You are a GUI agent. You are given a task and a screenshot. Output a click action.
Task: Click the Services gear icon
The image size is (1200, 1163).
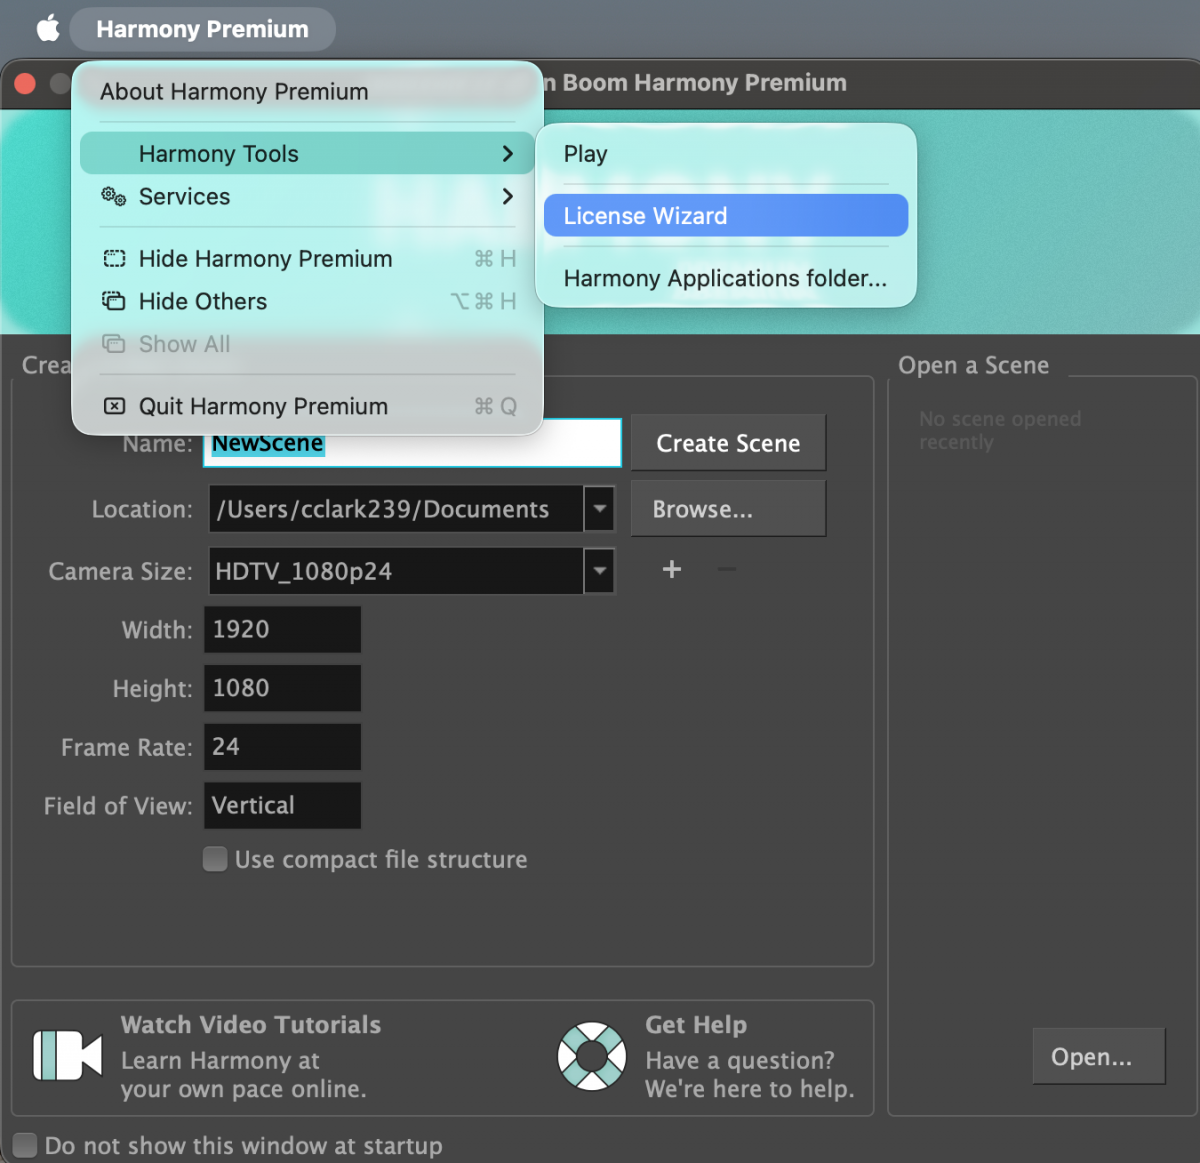pos(114,197)
